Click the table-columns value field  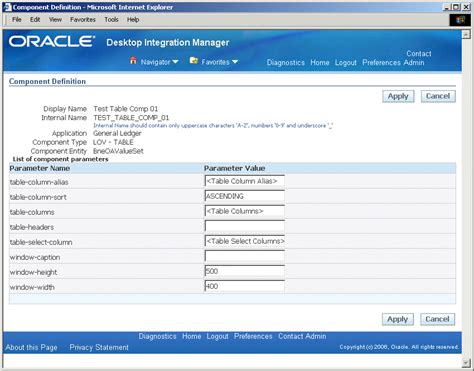(x=245, y=211)
